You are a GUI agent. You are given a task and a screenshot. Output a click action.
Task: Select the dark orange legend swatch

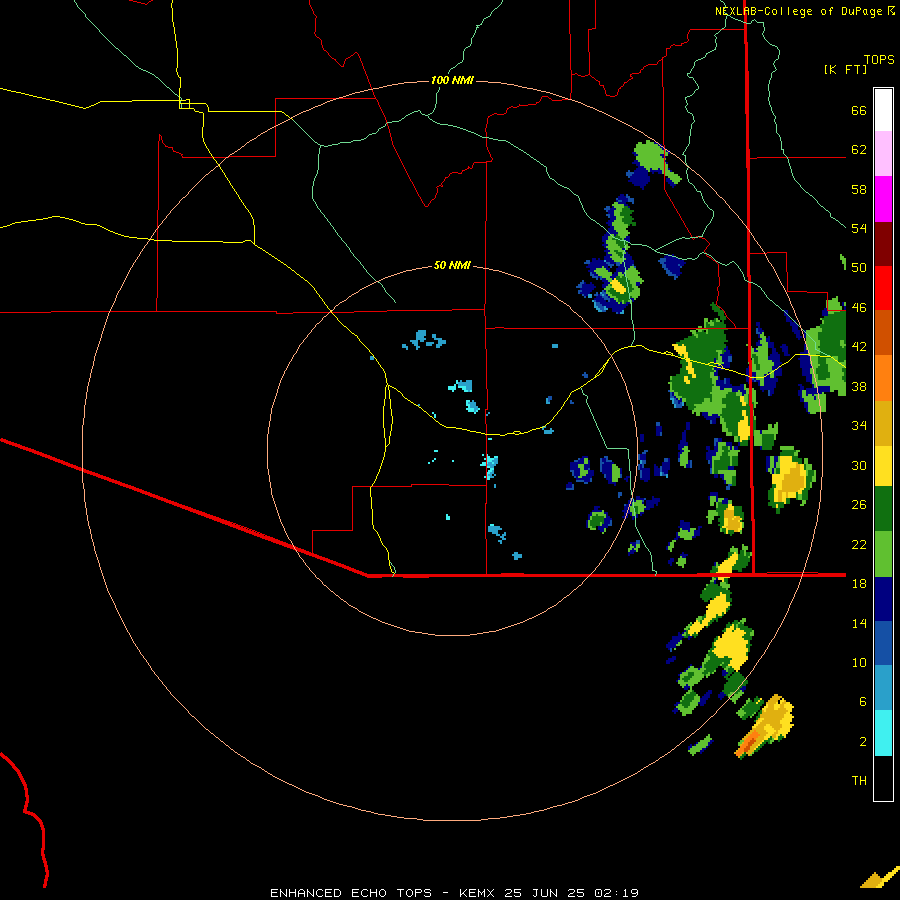coord(883,332)
